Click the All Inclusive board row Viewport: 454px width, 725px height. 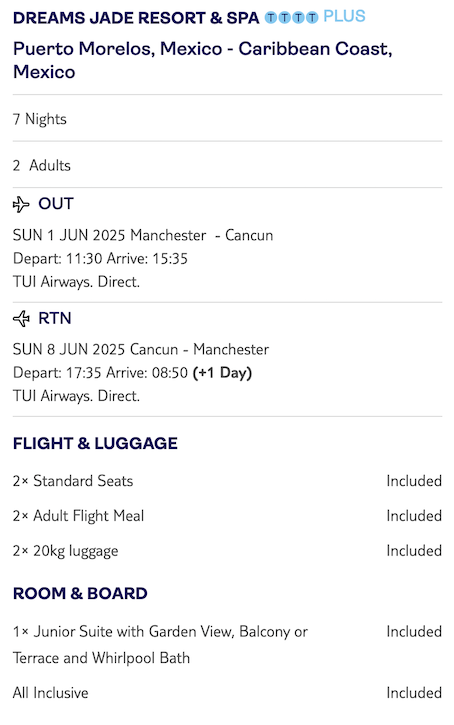tap(227, 693)
